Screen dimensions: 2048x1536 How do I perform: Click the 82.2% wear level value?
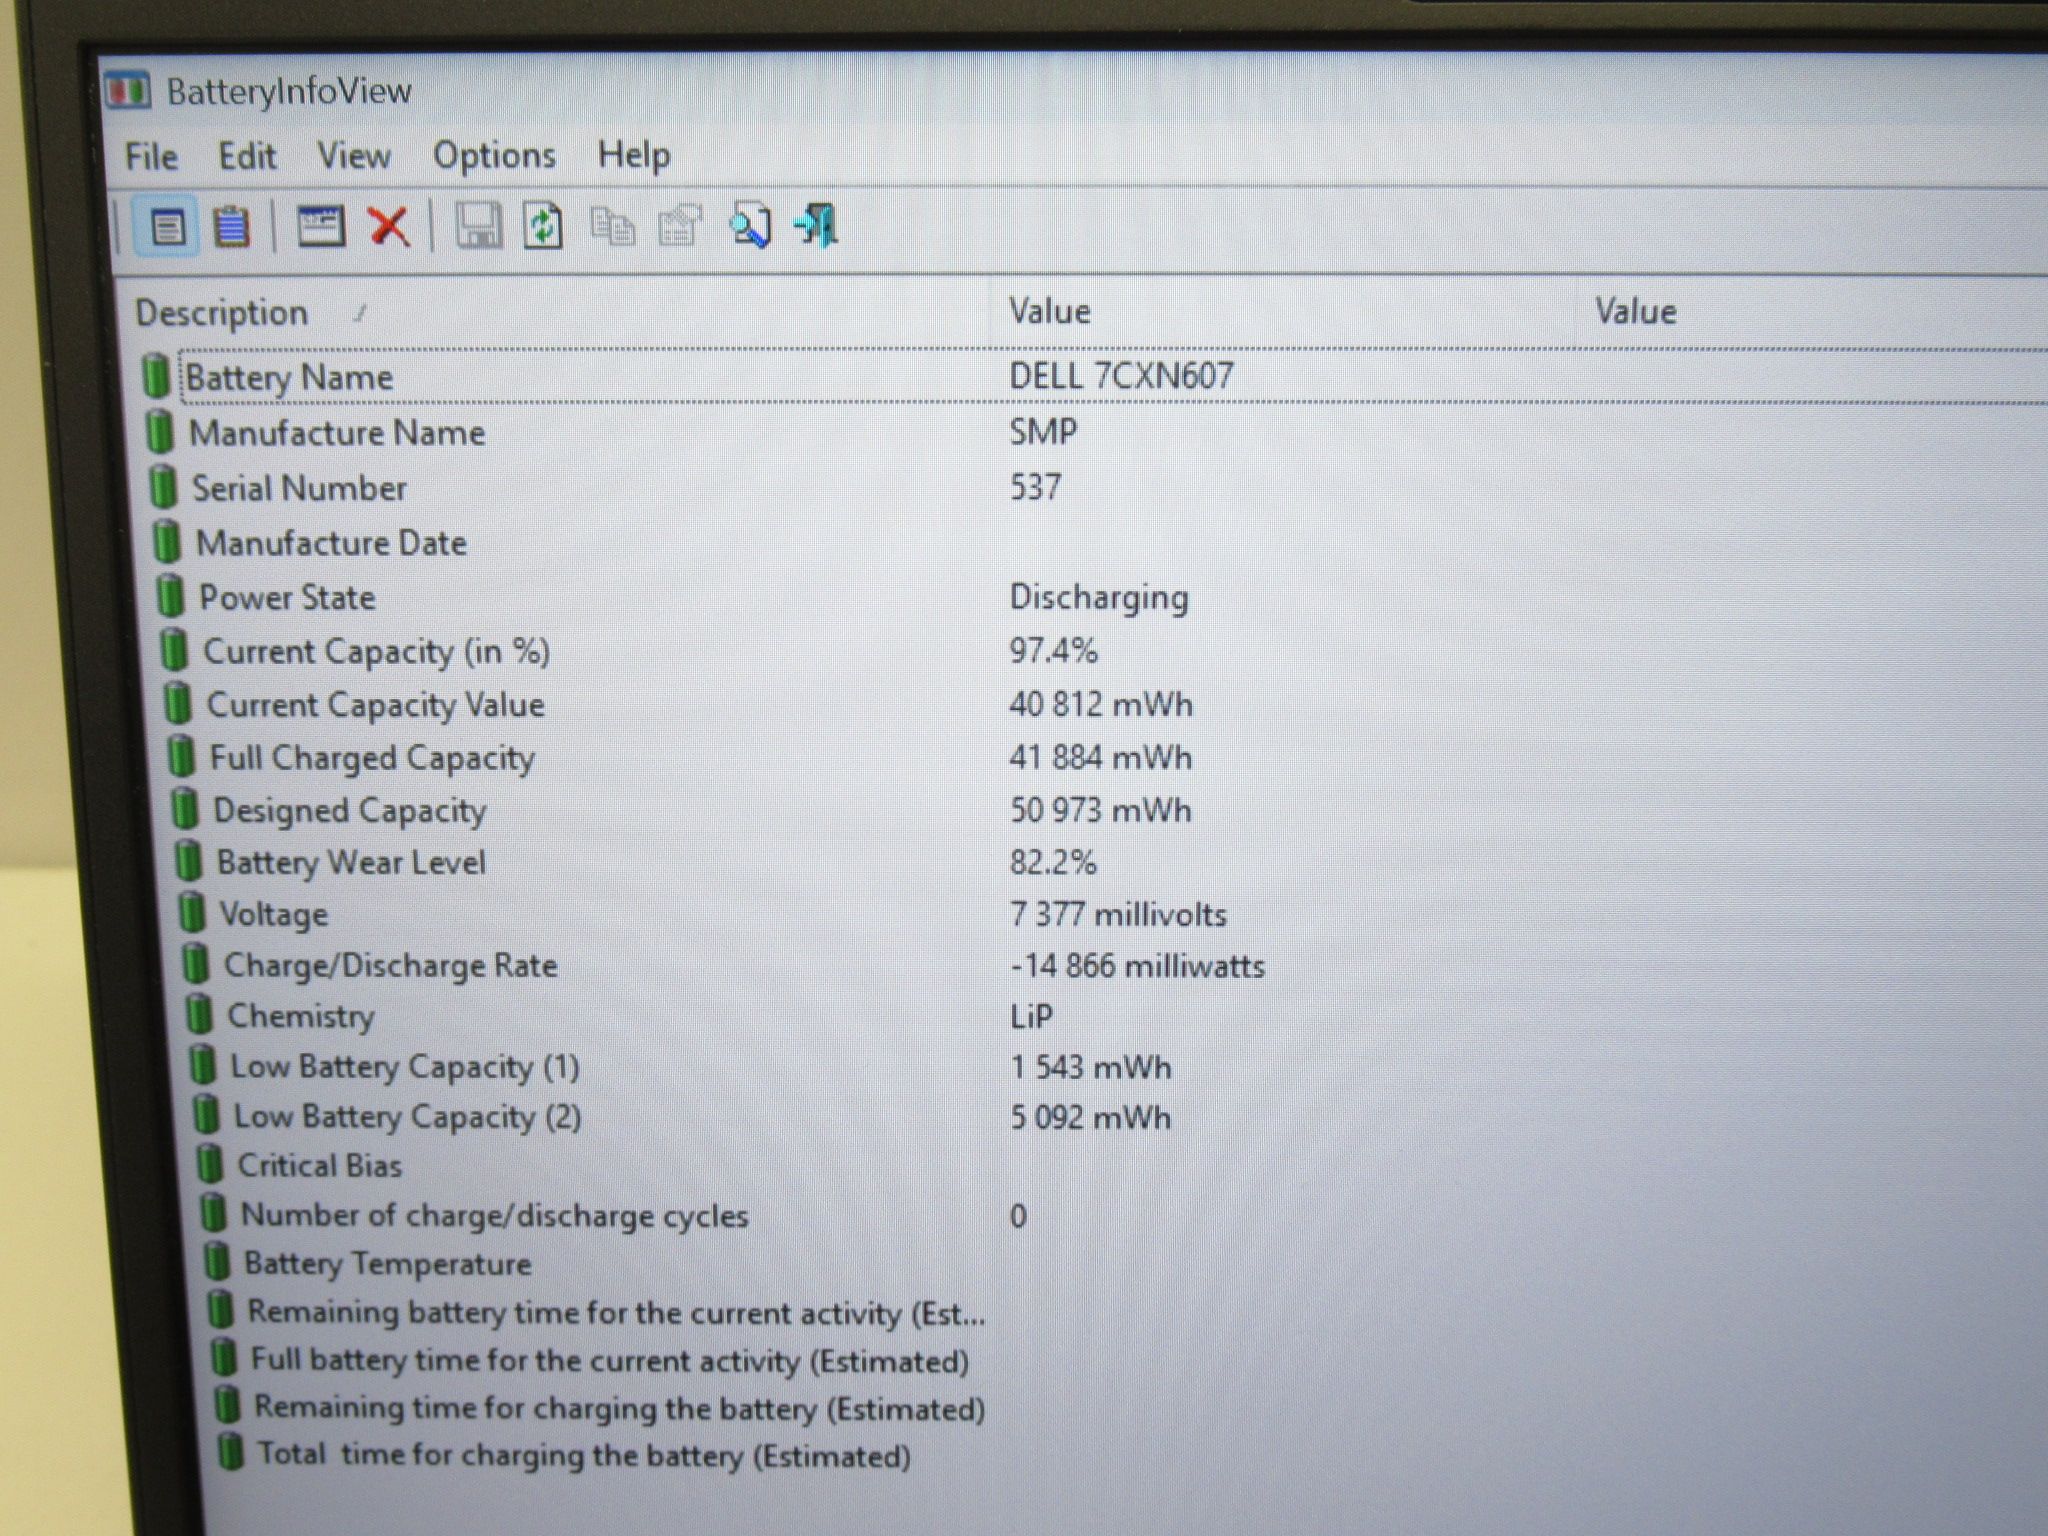pos(1053,862)
